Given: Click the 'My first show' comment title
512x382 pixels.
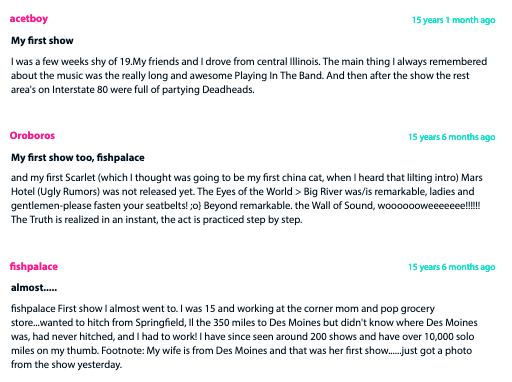Looking at the screenshot, I should (42, 41).
